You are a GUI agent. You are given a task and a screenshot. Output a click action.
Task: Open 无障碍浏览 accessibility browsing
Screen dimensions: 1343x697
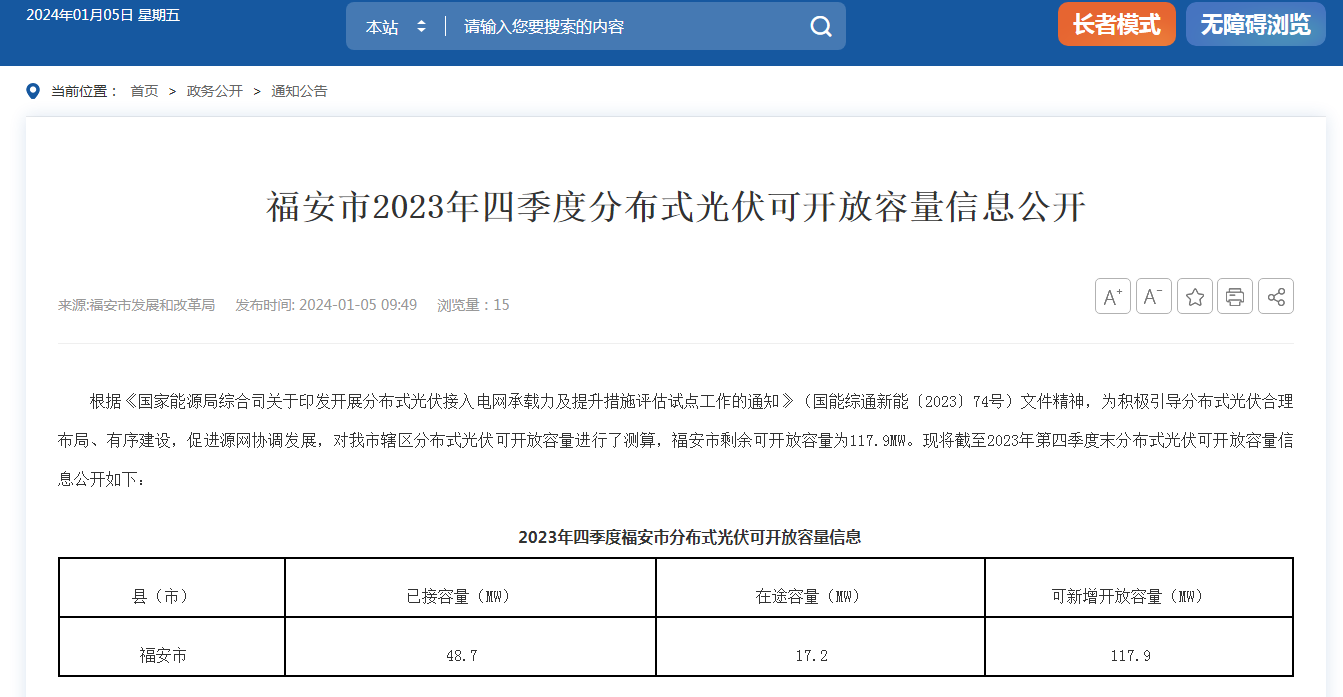coord(1255,24)
